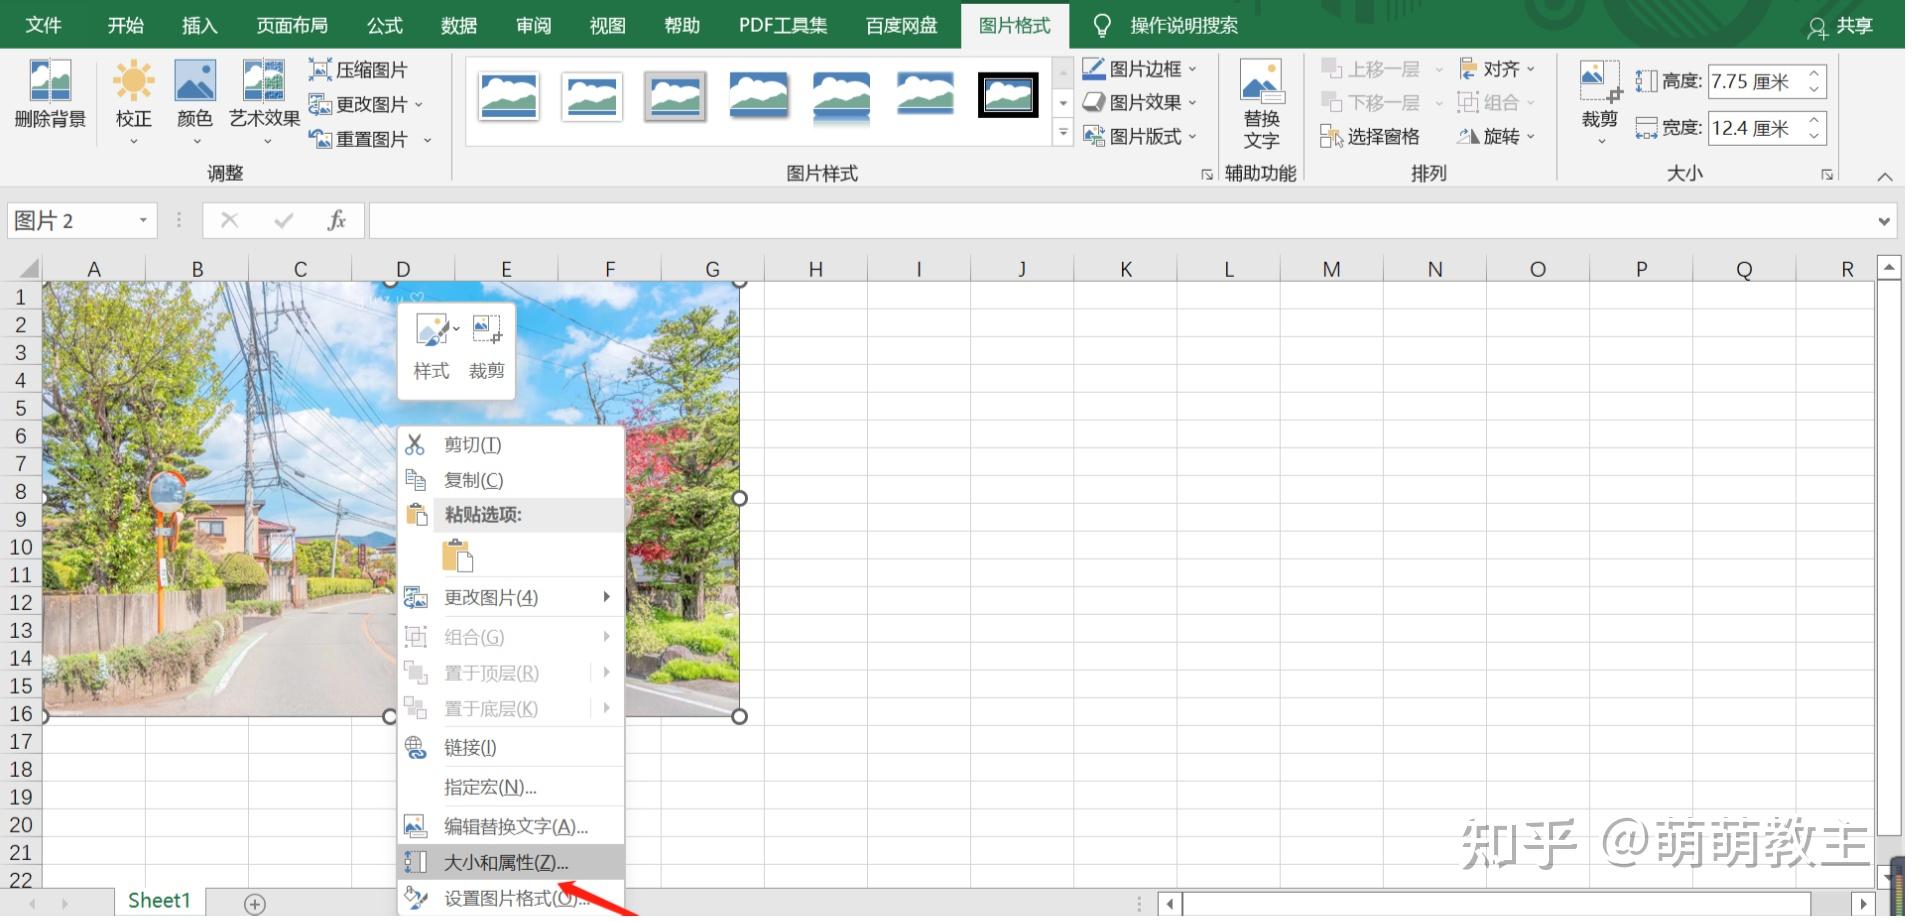Select the black-framed picture style thumbnail
This screenshot has width=1920, height=921.
click(x=1008, y=96)
